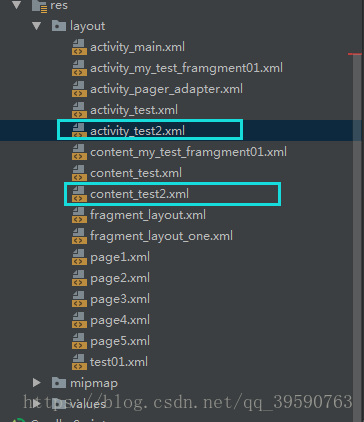
Task: Select content_test2.xml file name
Action: tap(139, 194)
